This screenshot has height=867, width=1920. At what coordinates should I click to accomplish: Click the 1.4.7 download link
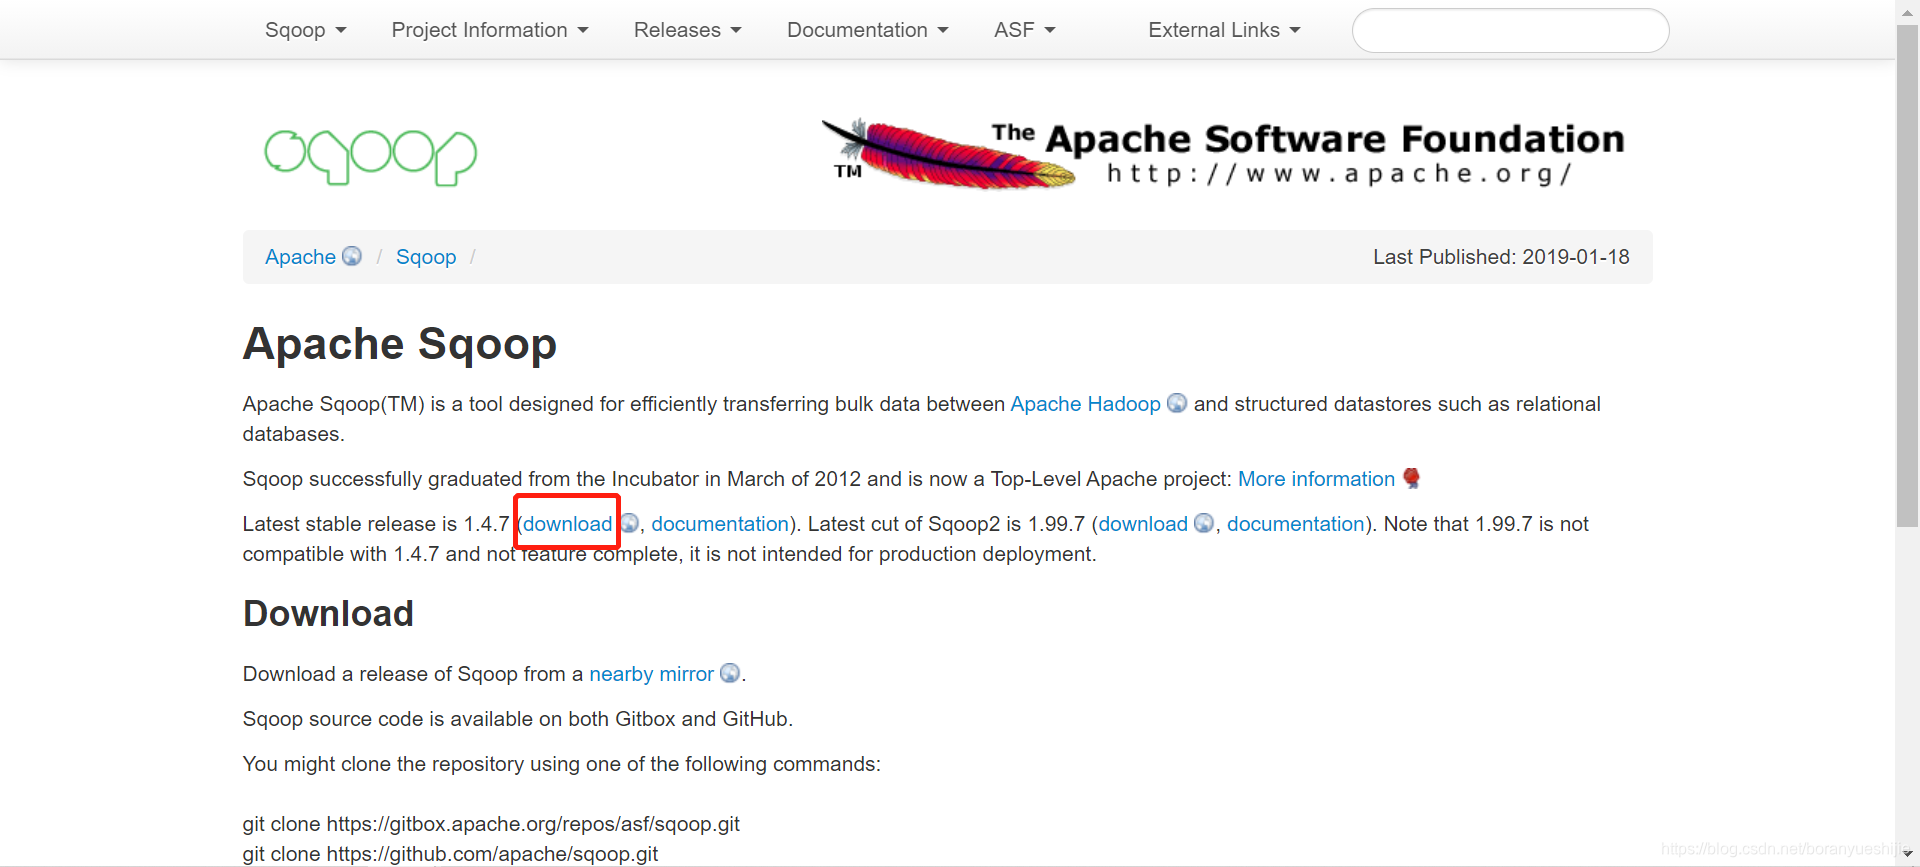click(568, 524)
